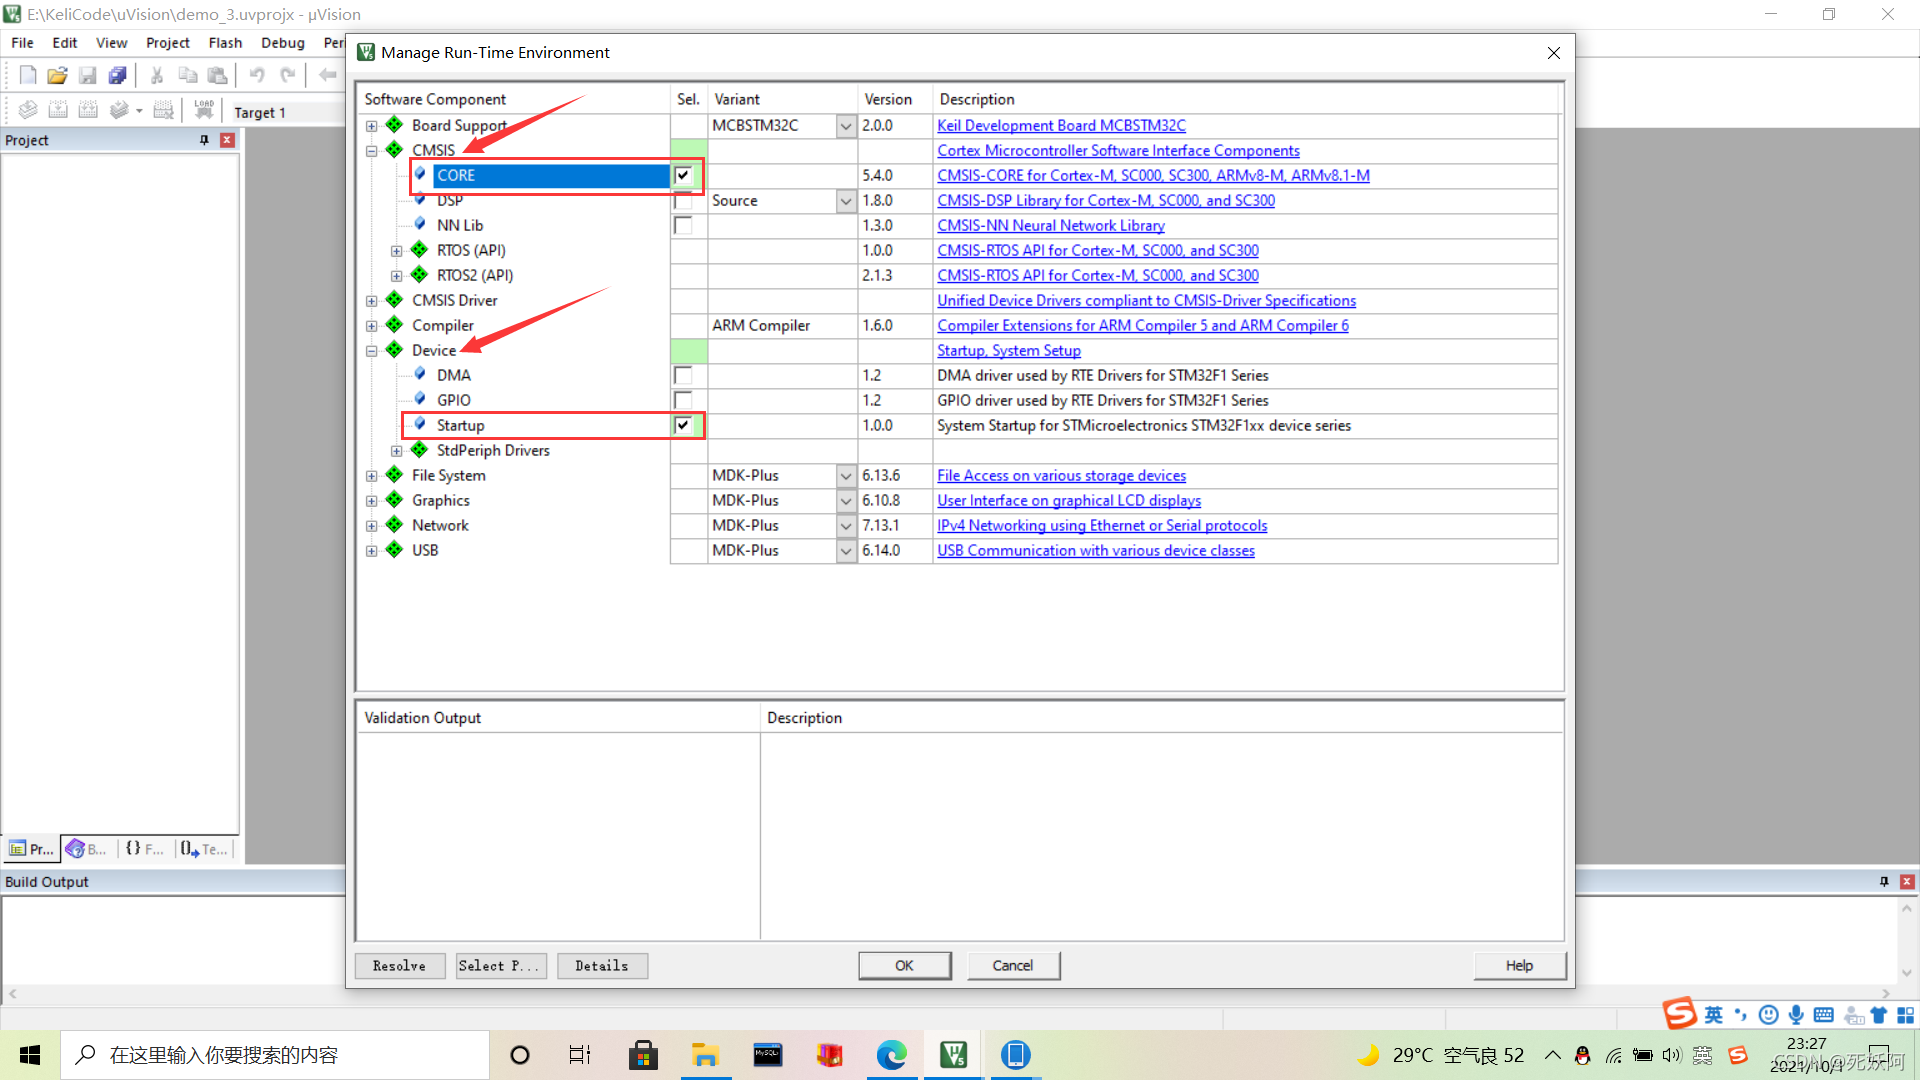Click the Board Support green diamond icon
1920x1080 pixels.
pos(396,124)
